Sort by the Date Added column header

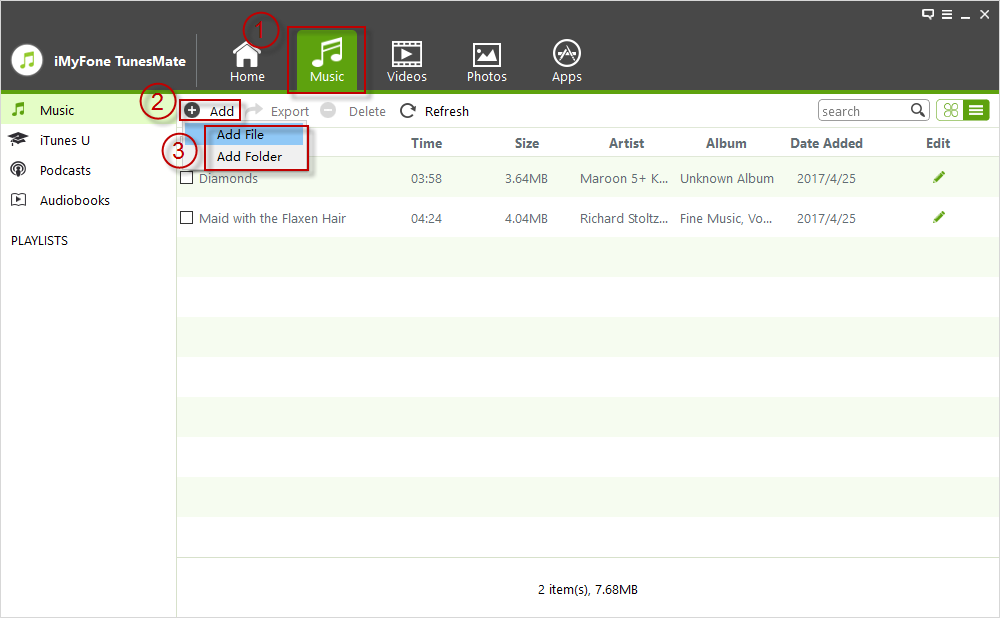826,143
